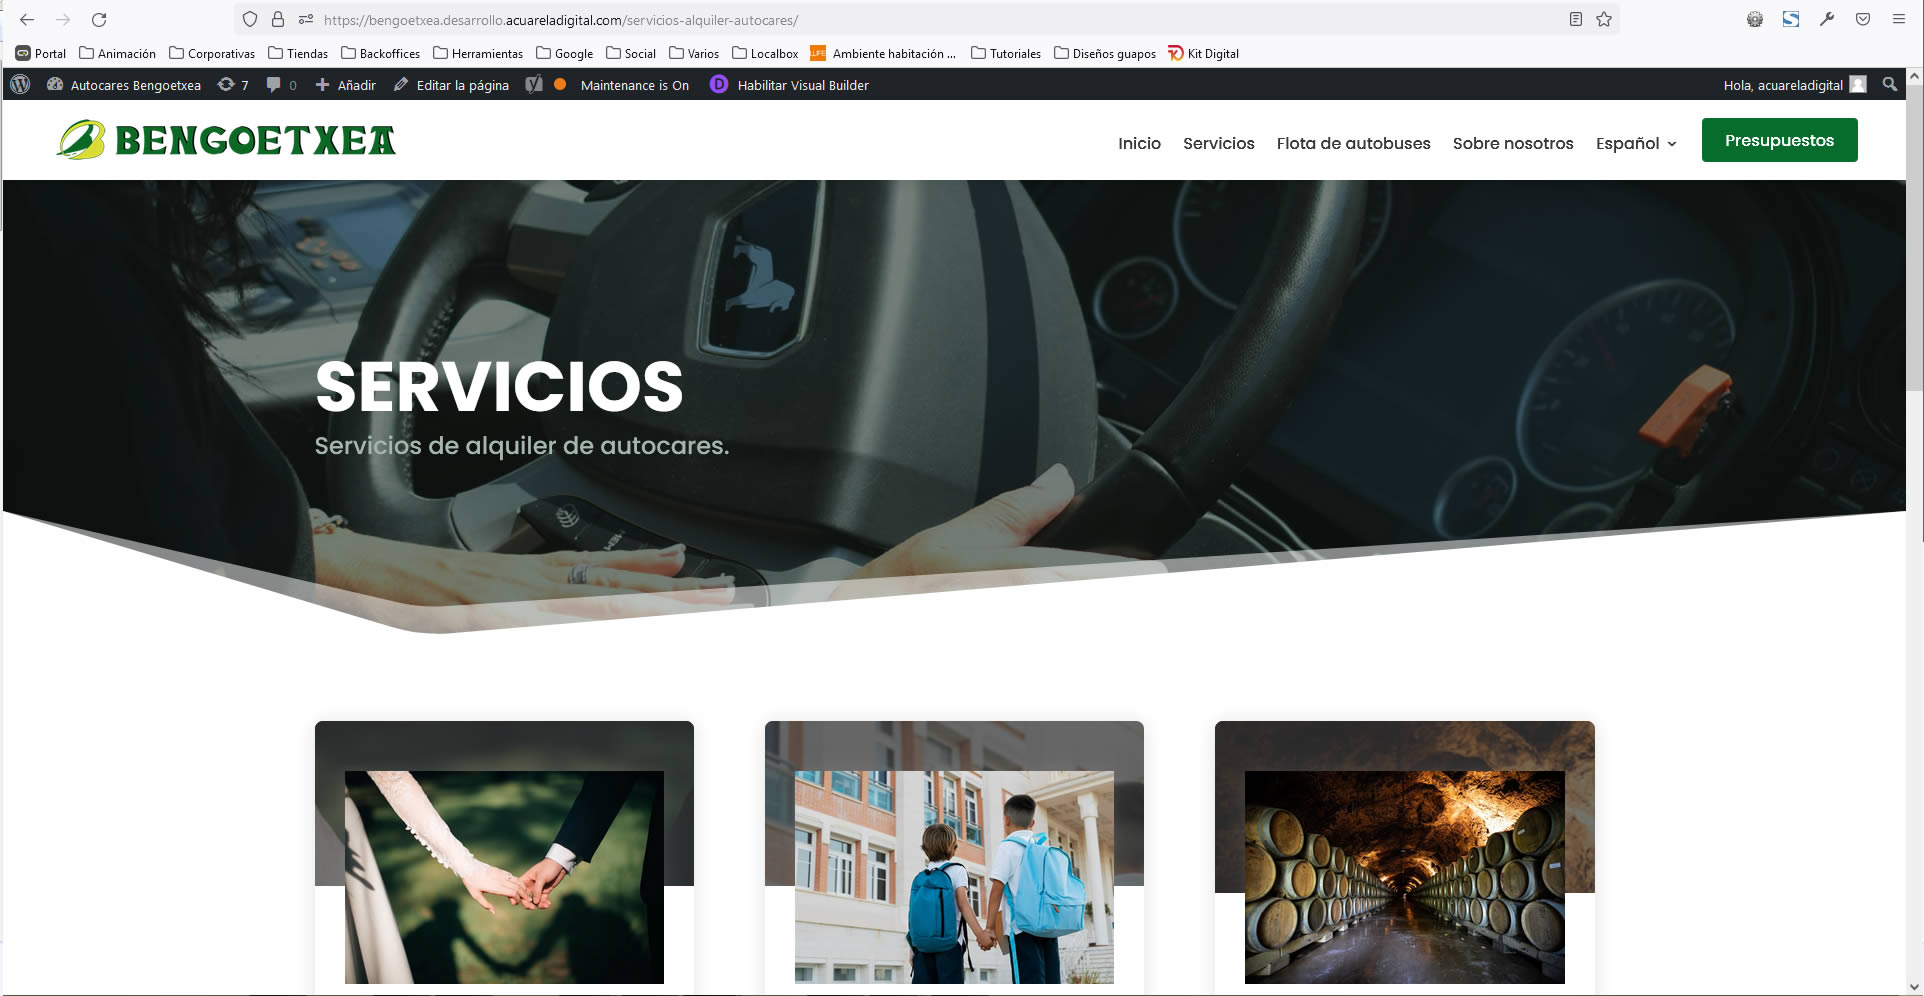Expand the Social bookmarks folder

click(x=631, y=54)
